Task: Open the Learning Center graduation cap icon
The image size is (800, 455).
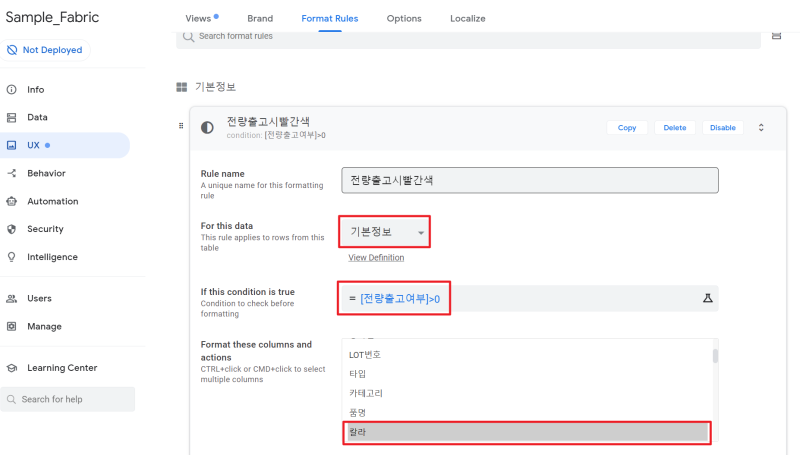Action: pyautogui.click(x=11, y=368)
